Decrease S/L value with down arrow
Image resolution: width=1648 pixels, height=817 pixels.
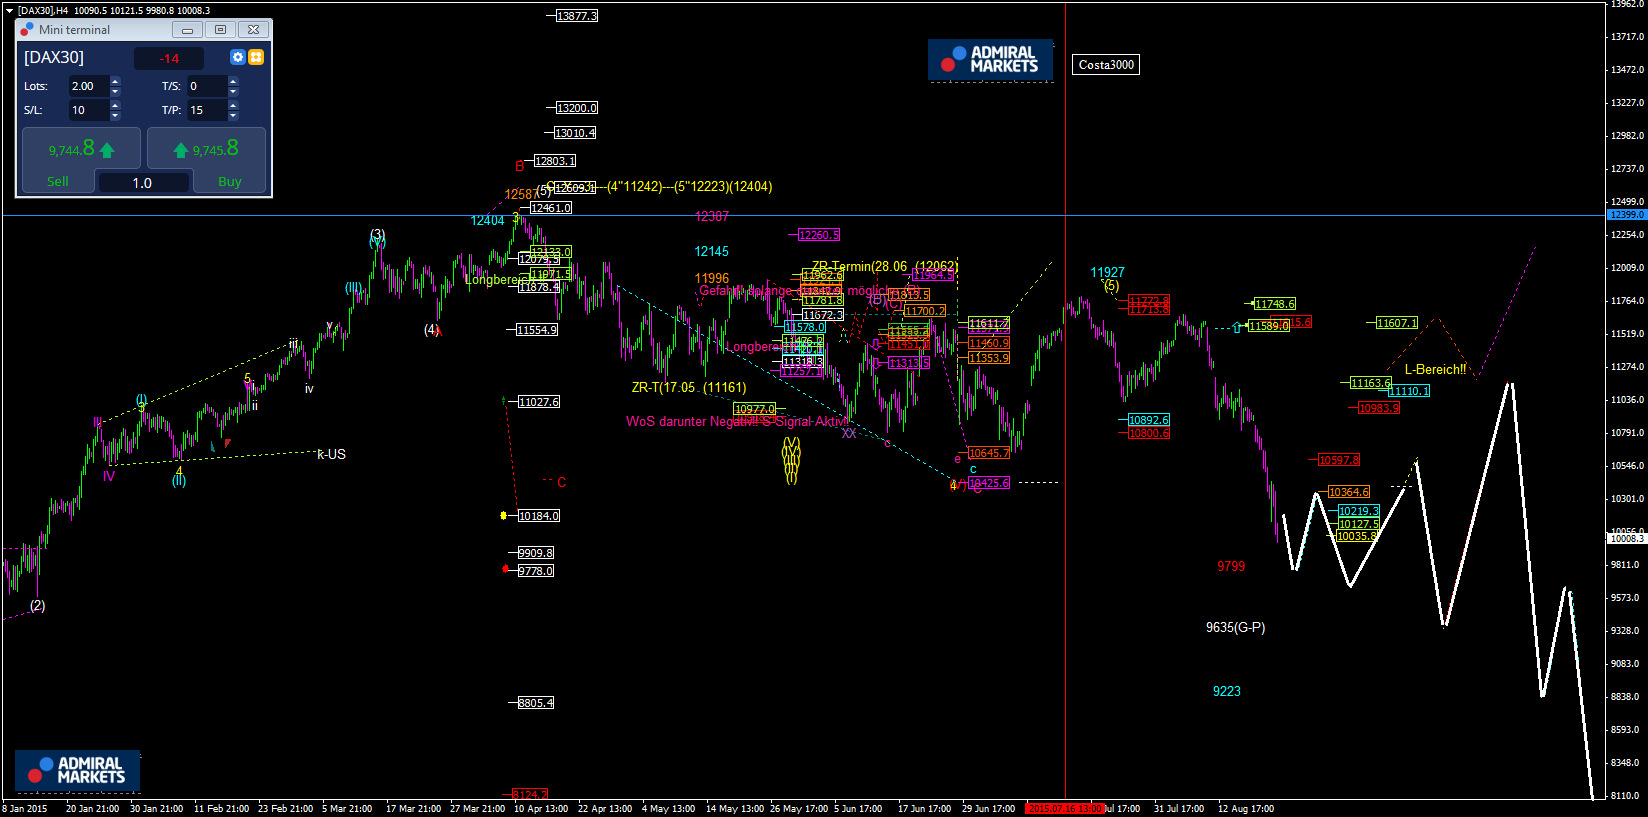[115, 115]
